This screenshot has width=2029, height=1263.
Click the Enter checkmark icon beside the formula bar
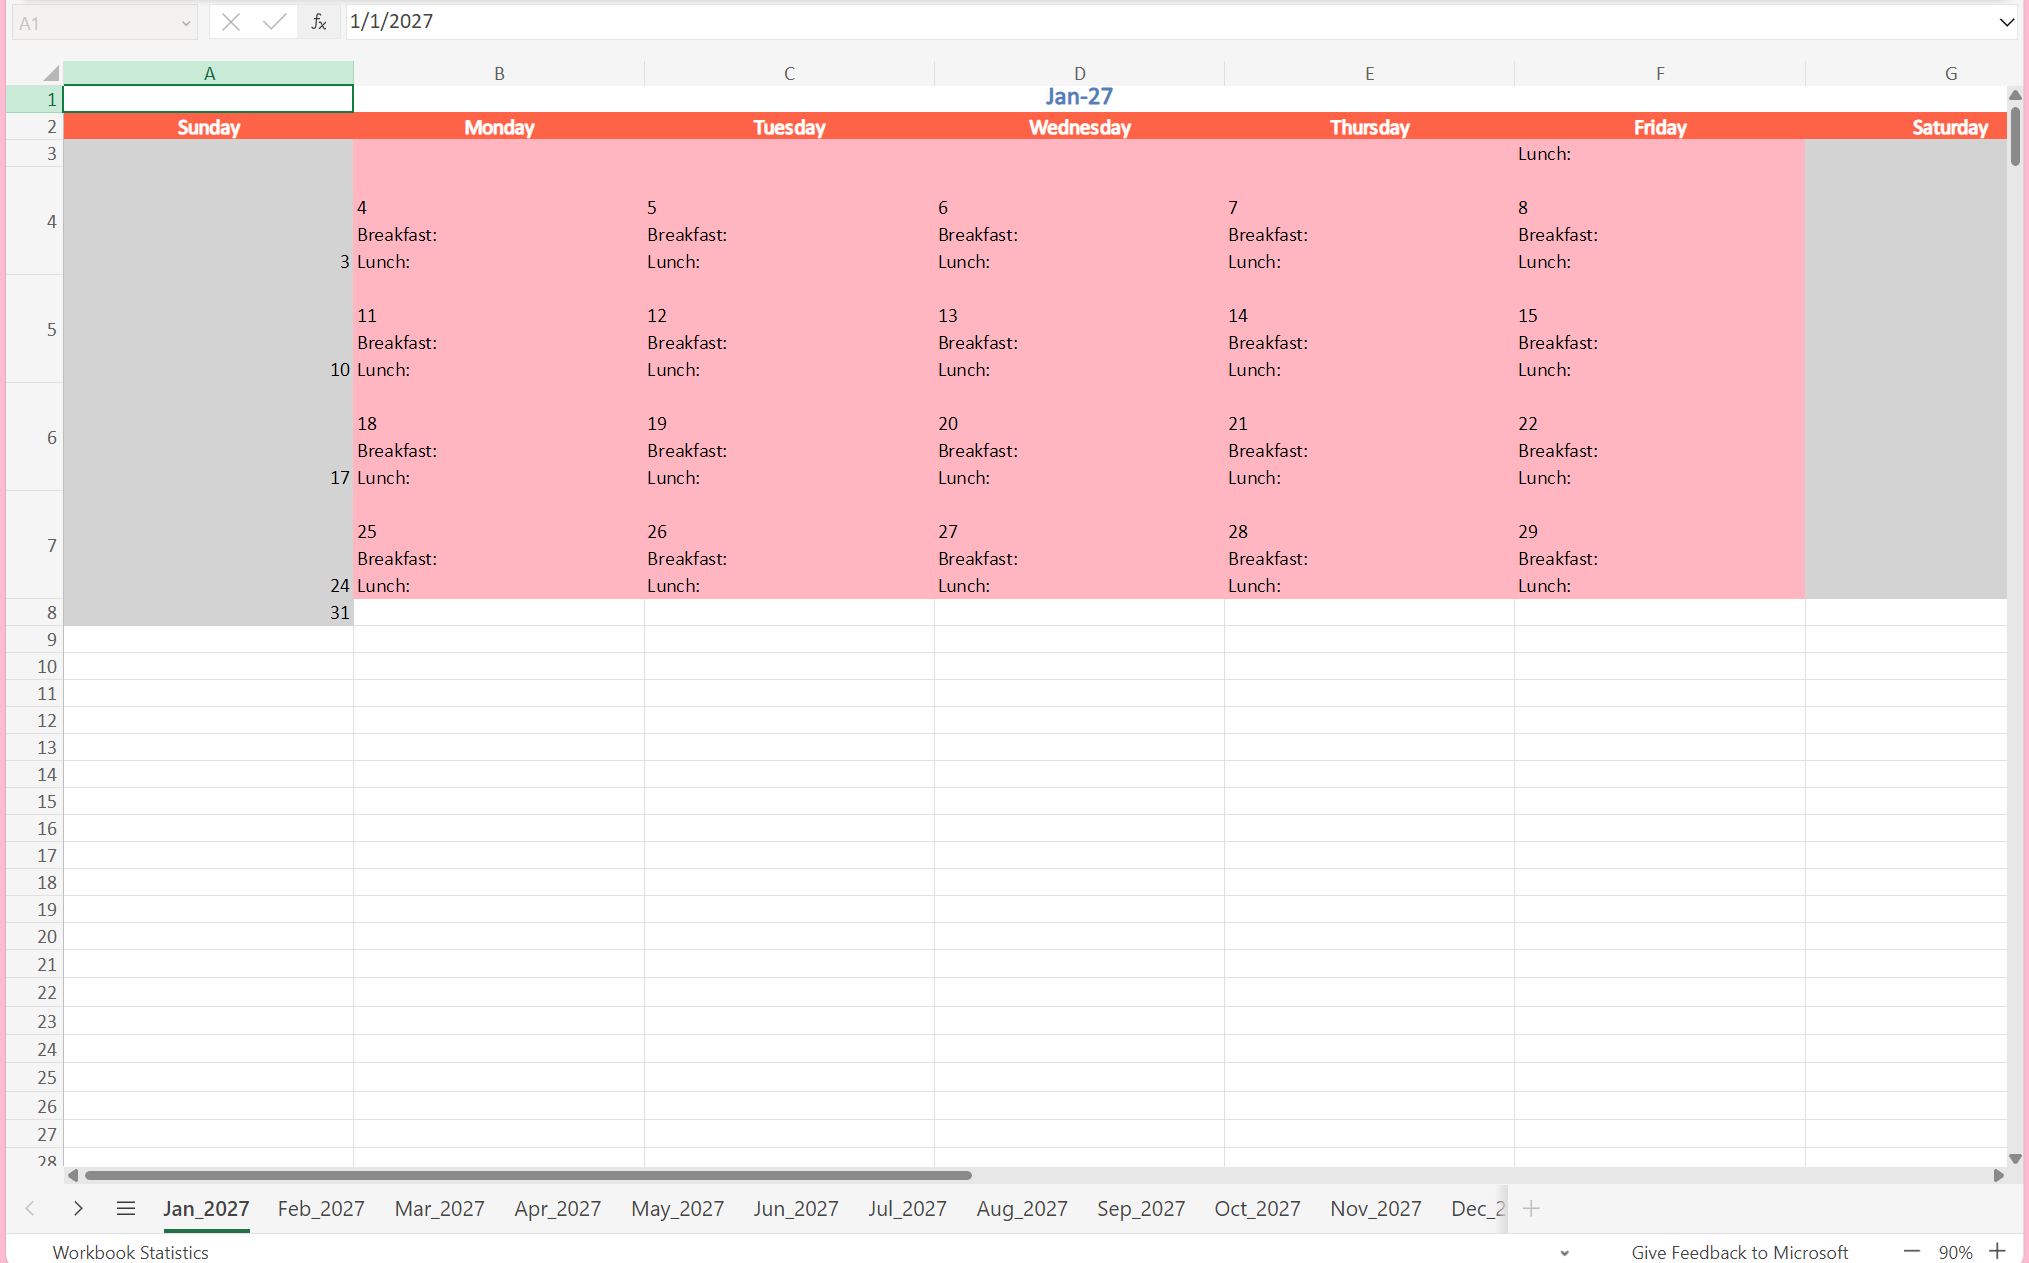pyautogui.click(x=273, y=21)
